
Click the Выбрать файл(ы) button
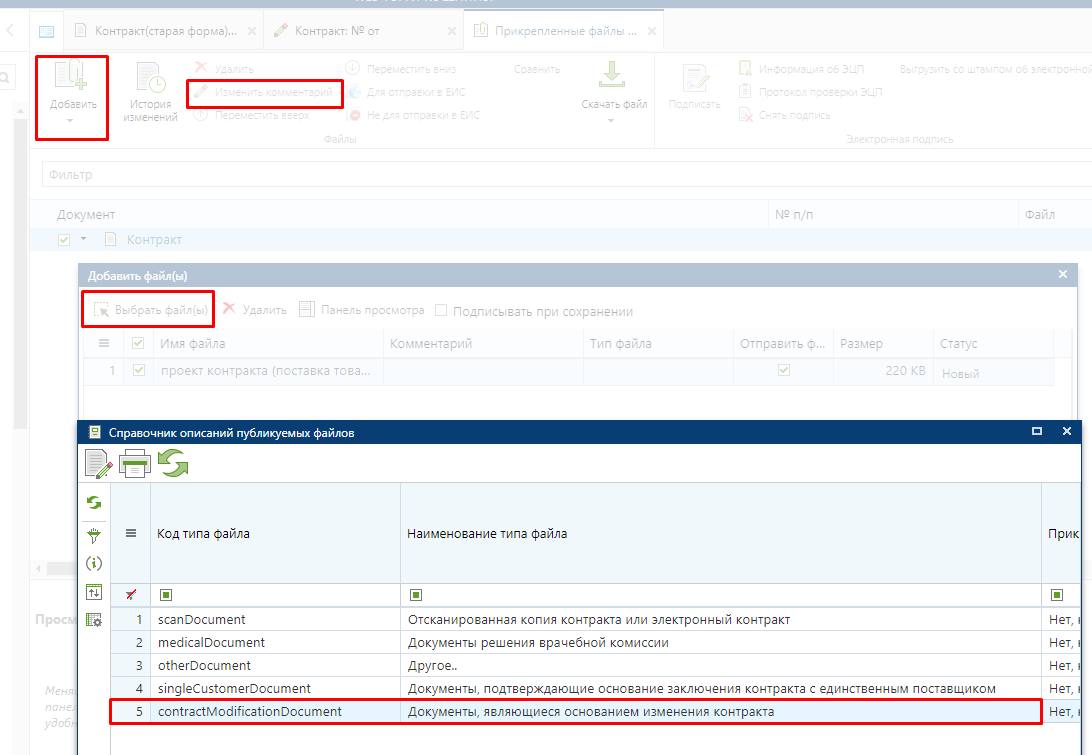150,311
